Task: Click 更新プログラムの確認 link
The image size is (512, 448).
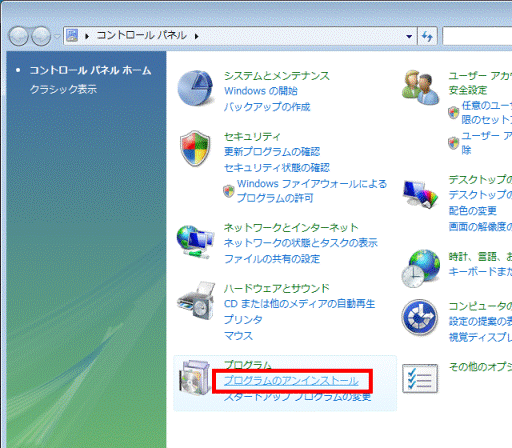Action: click(272, 152)
